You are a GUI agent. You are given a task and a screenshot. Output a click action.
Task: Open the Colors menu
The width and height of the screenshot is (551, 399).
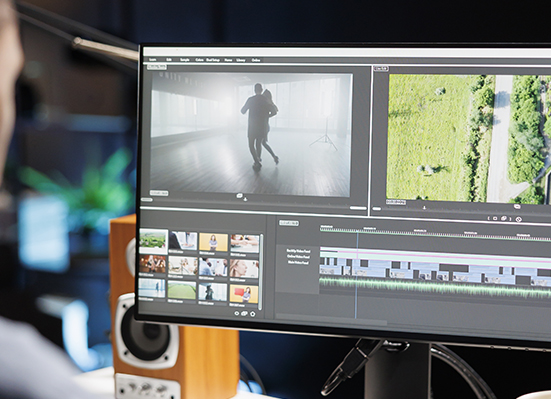(x=199, y=60)
